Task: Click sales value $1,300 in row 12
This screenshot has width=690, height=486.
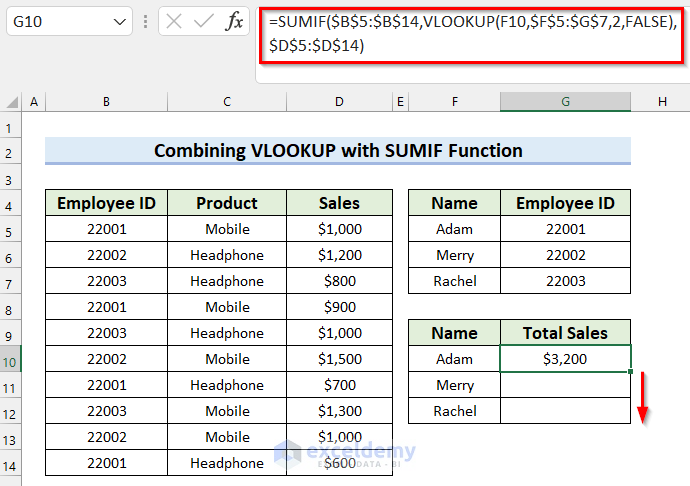Action: (339, 411)
